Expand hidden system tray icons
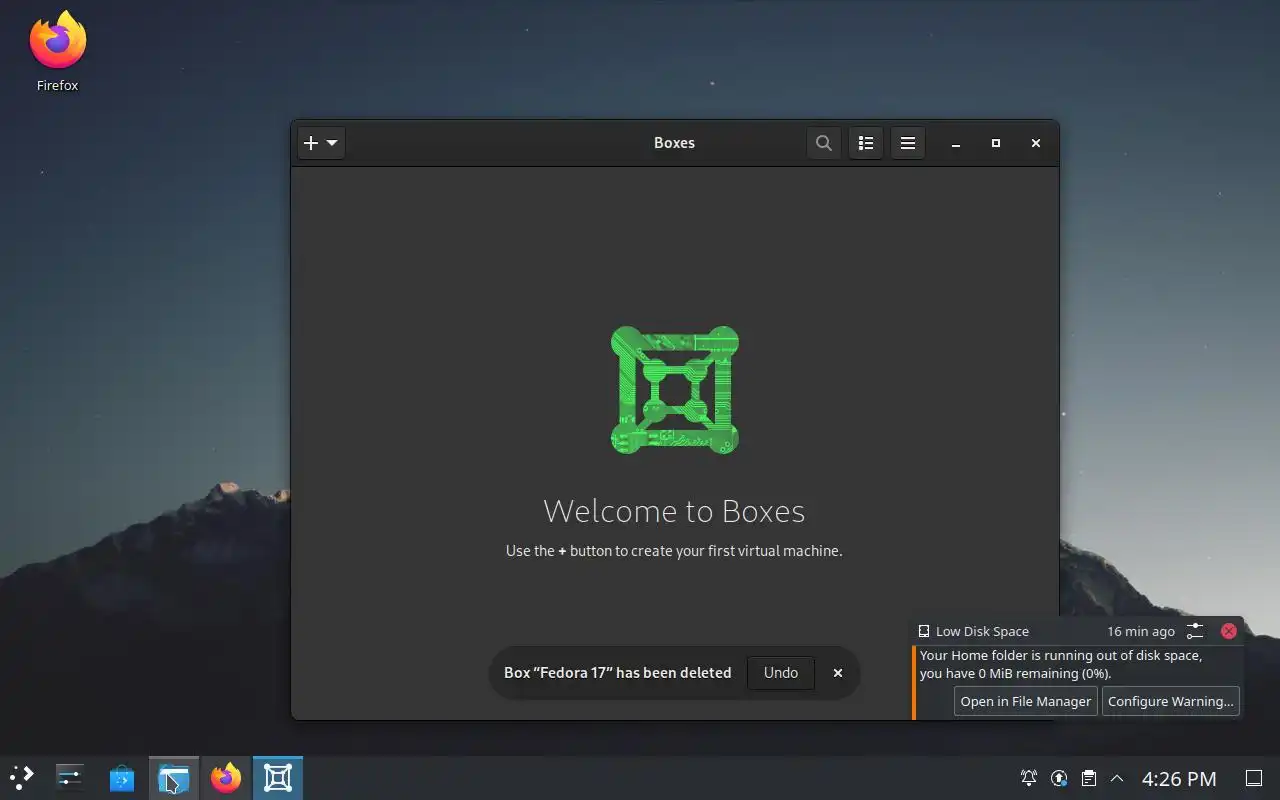Image resolution: width=1280 pixels, height=800 pixels. point(1117,778)
